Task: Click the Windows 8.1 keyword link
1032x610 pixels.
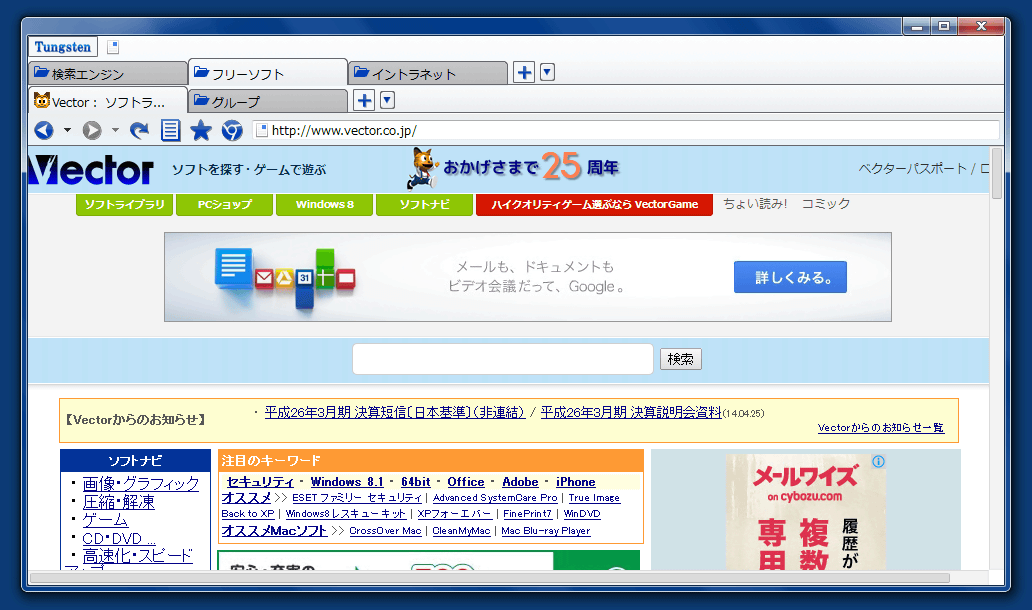Action: pos(347,482)
